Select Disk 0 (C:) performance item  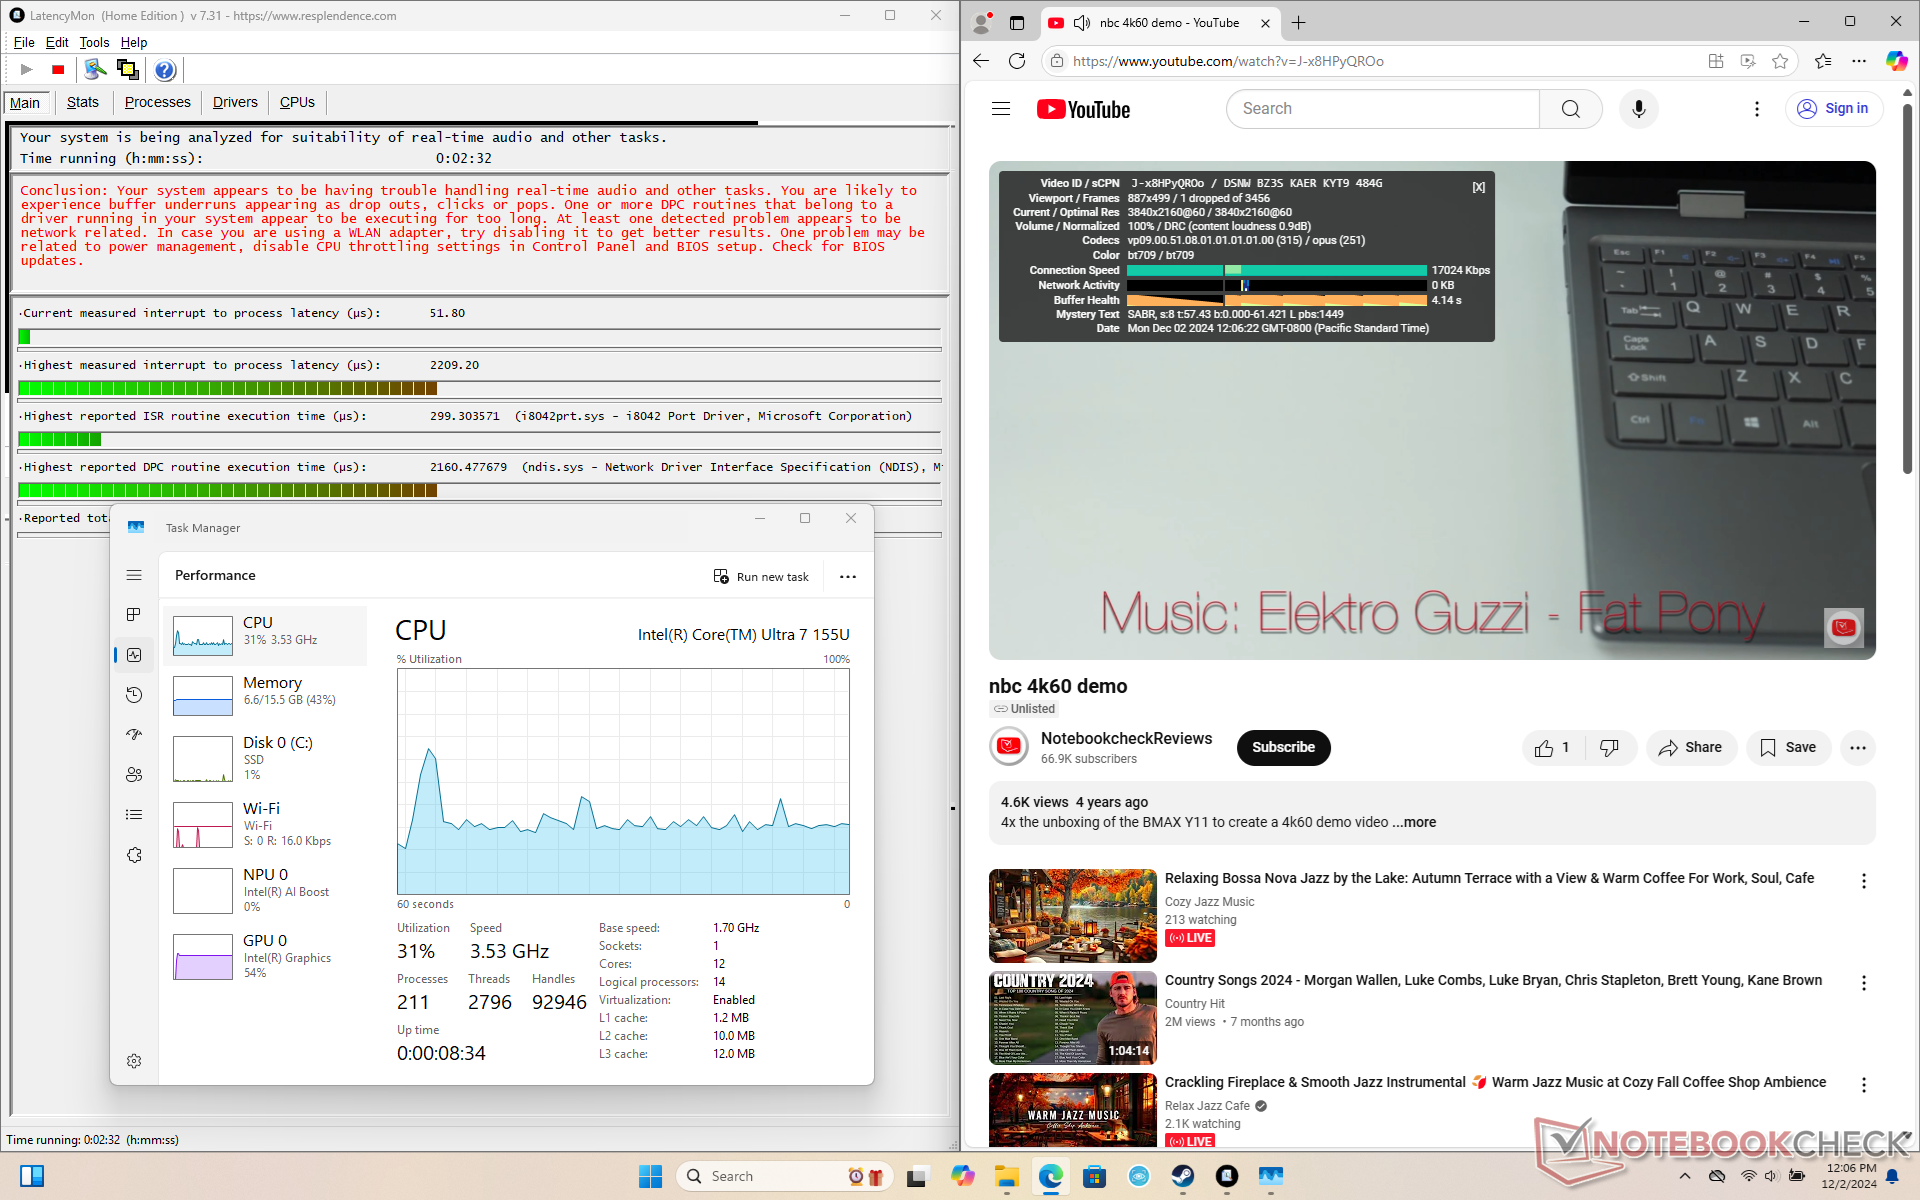click(265, 759)
